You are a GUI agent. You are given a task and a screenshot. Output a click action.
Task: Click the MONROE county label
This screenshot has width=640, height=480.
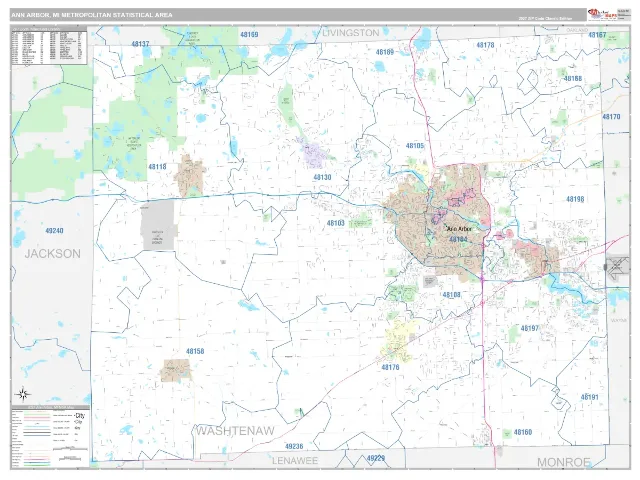click(564, 462)
